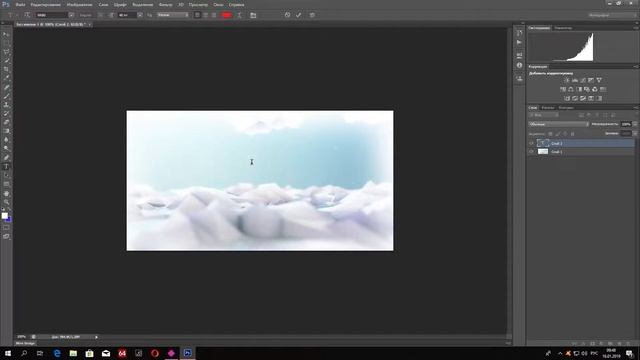Open the layer fill slider dropdown

point(635,133)
